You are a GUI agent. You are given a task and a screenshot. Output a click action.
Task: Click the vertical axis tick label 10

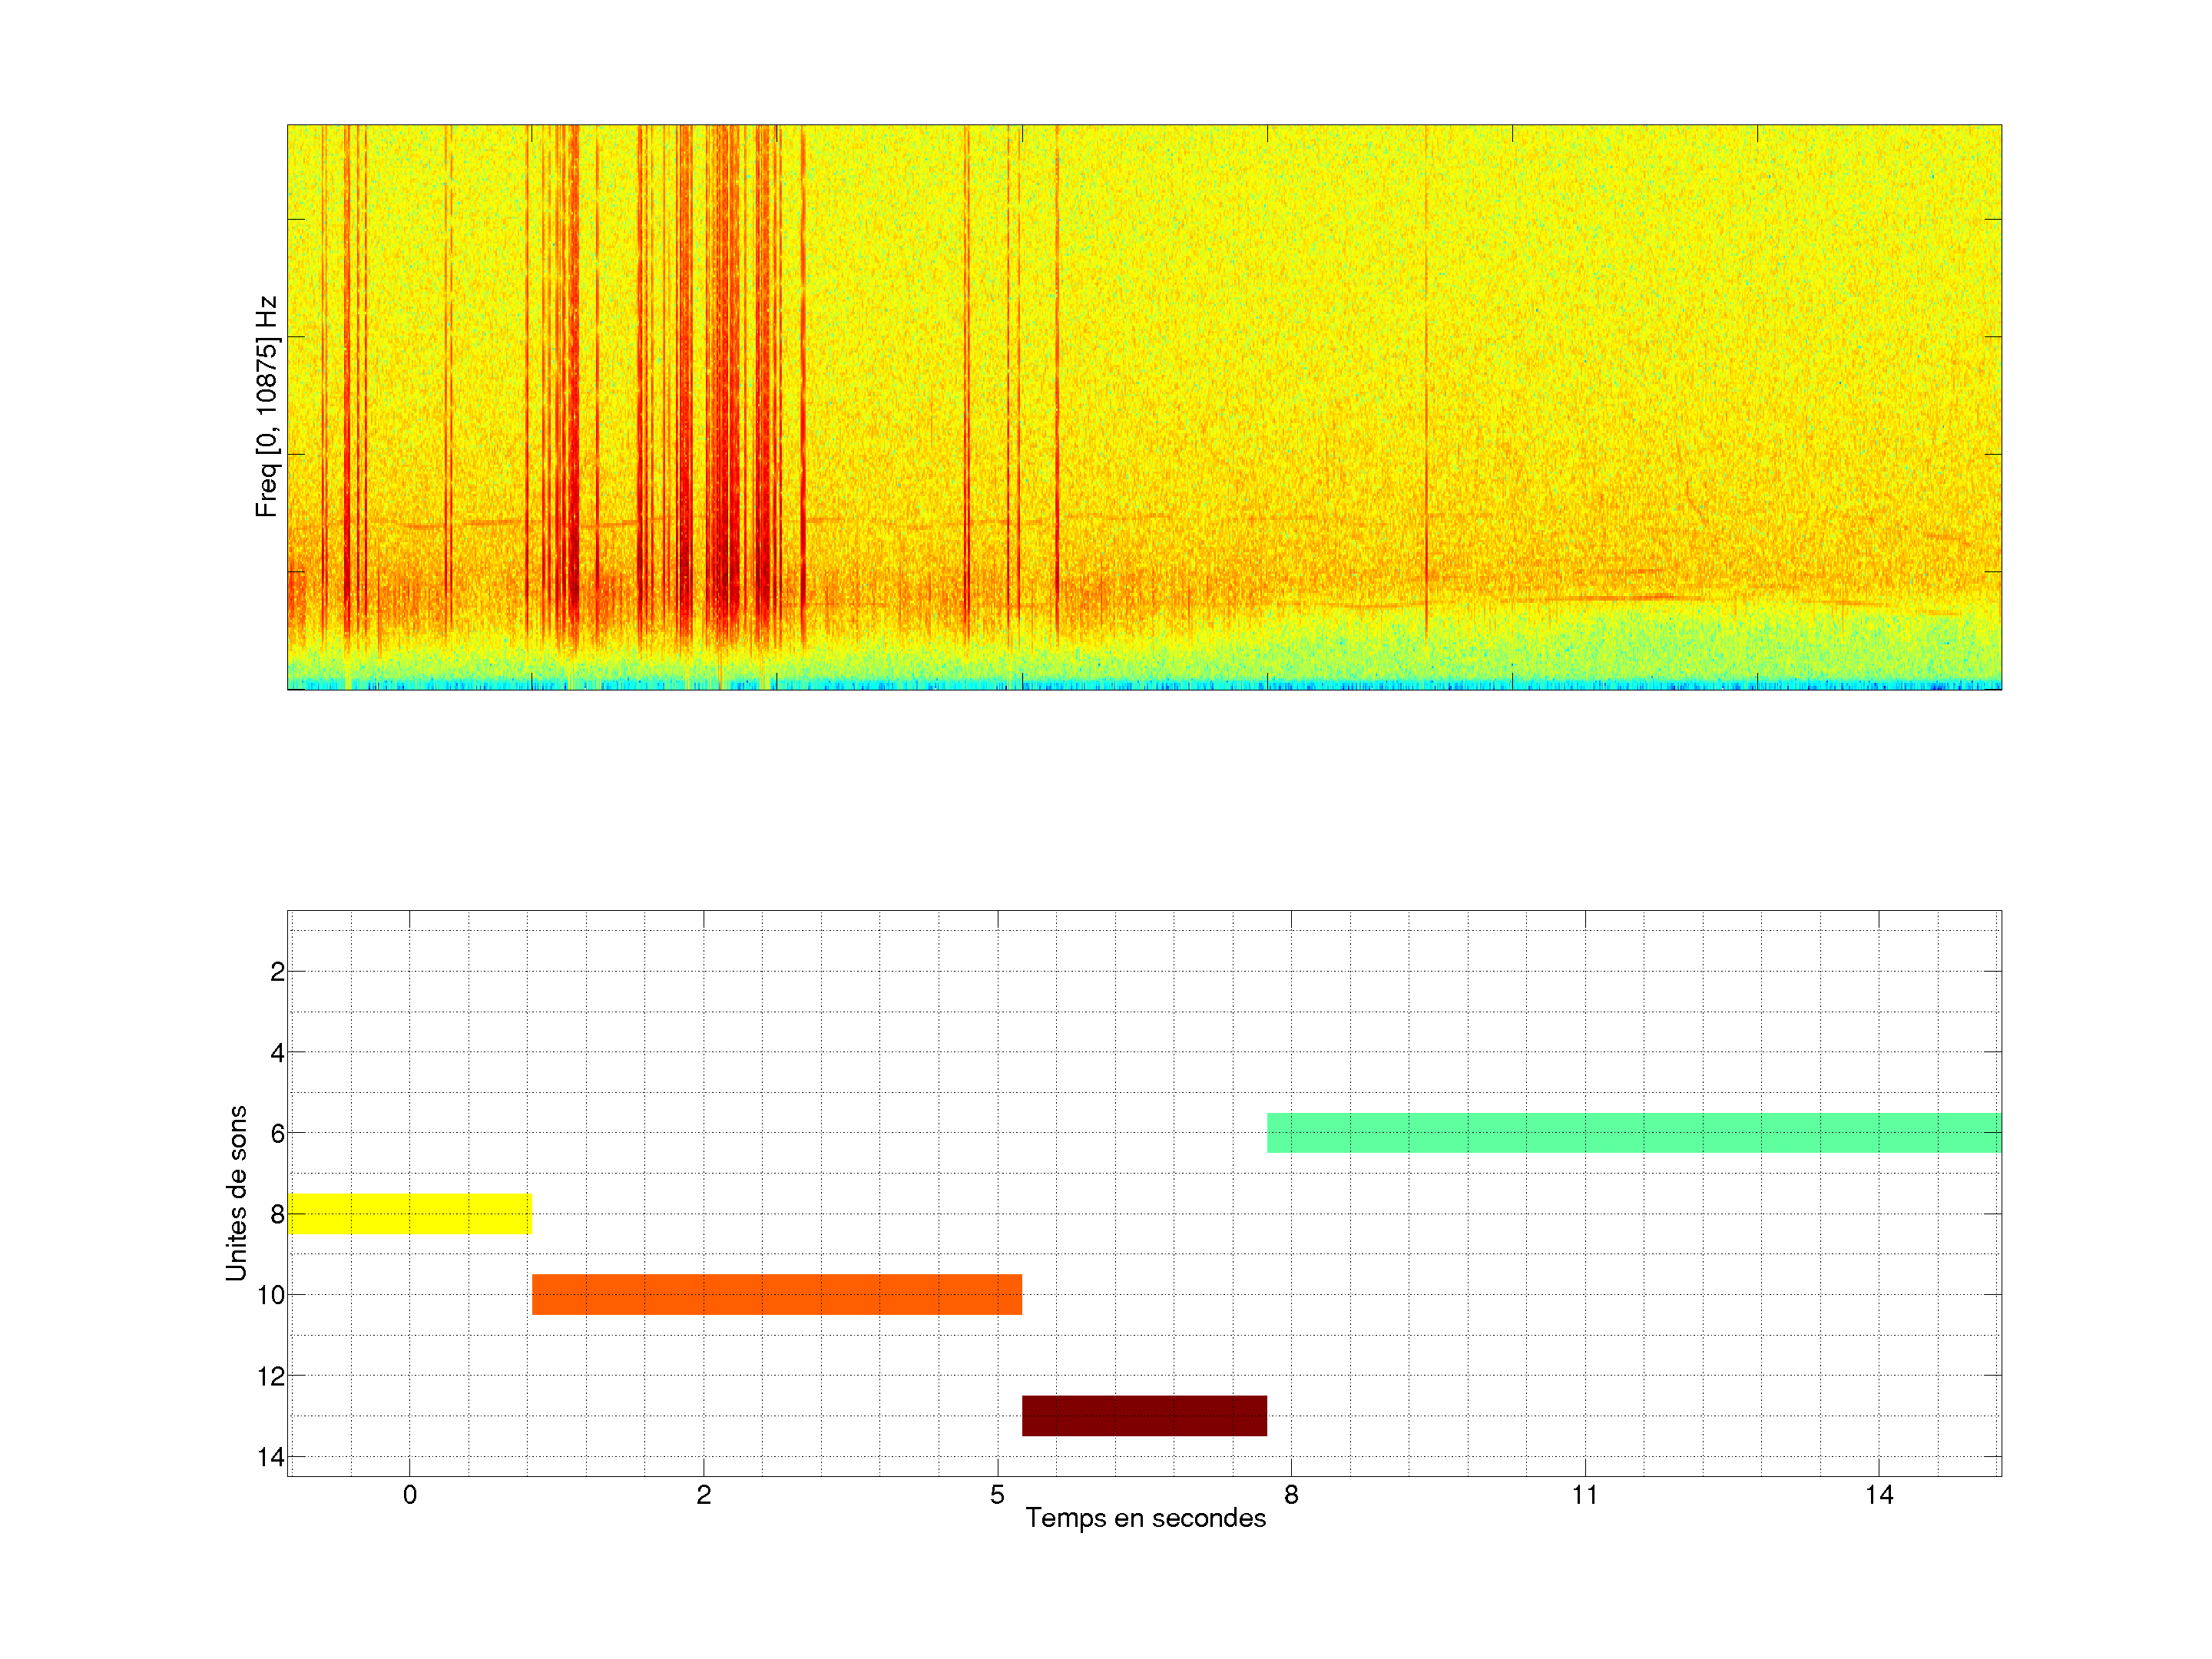[x=271, y=1296]
